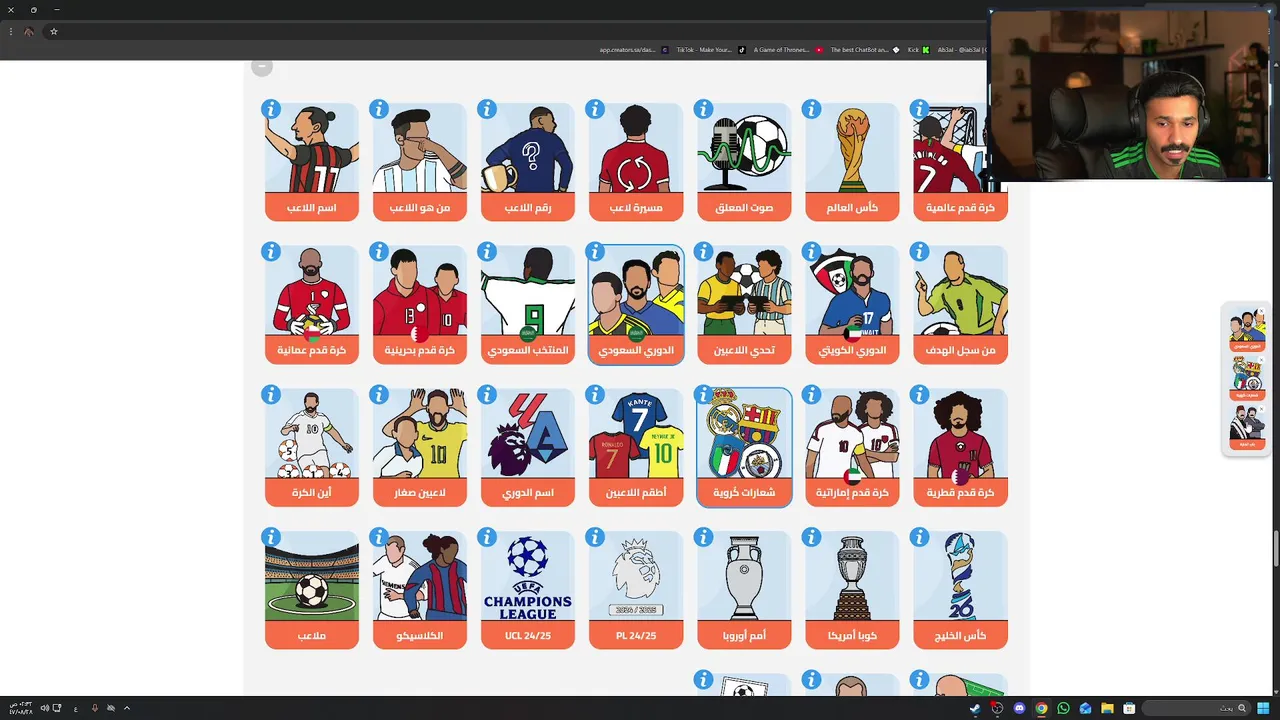Pick the الكلاسيكو category card
This screenshot has height=720, width=1280.
point(420,591)
